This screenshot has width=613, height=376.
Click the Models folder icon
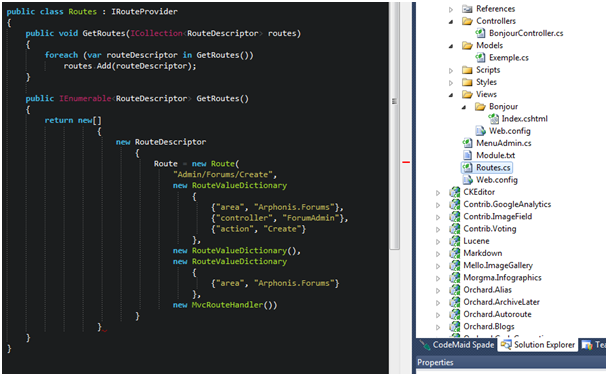[467, 45]
